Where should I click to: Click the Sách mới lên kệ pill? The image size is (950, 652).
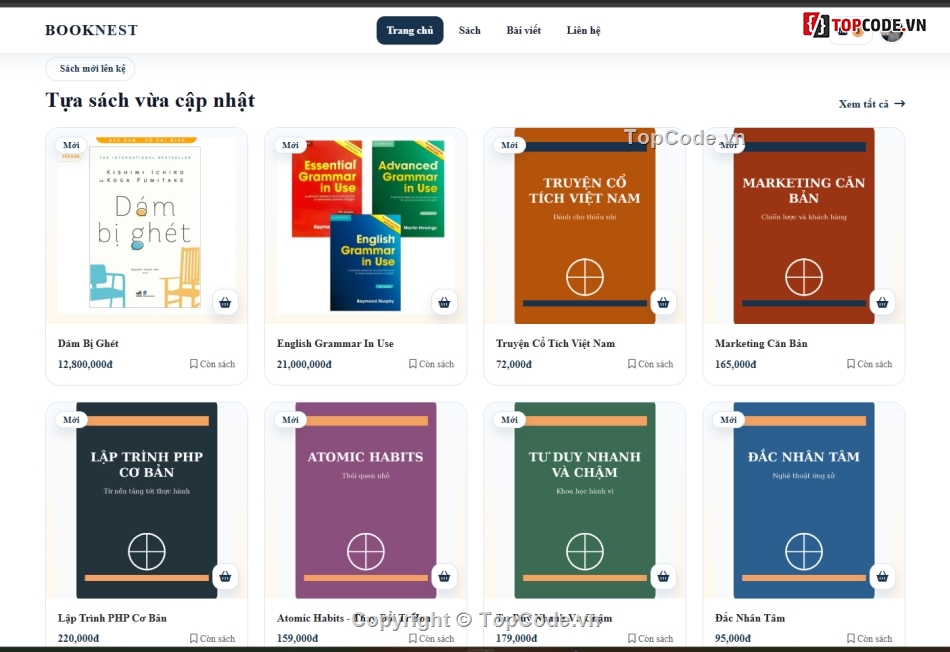(90, 68)
